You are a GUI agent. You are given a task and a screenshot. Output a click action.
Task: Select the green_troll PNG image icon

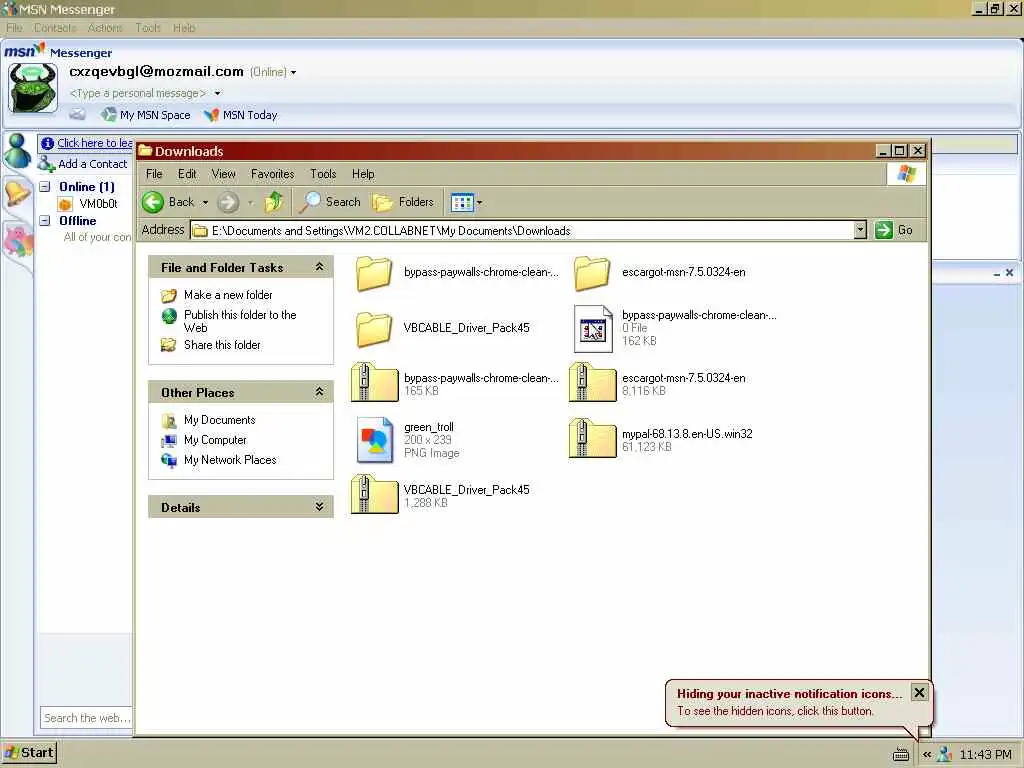click(375, 440)
